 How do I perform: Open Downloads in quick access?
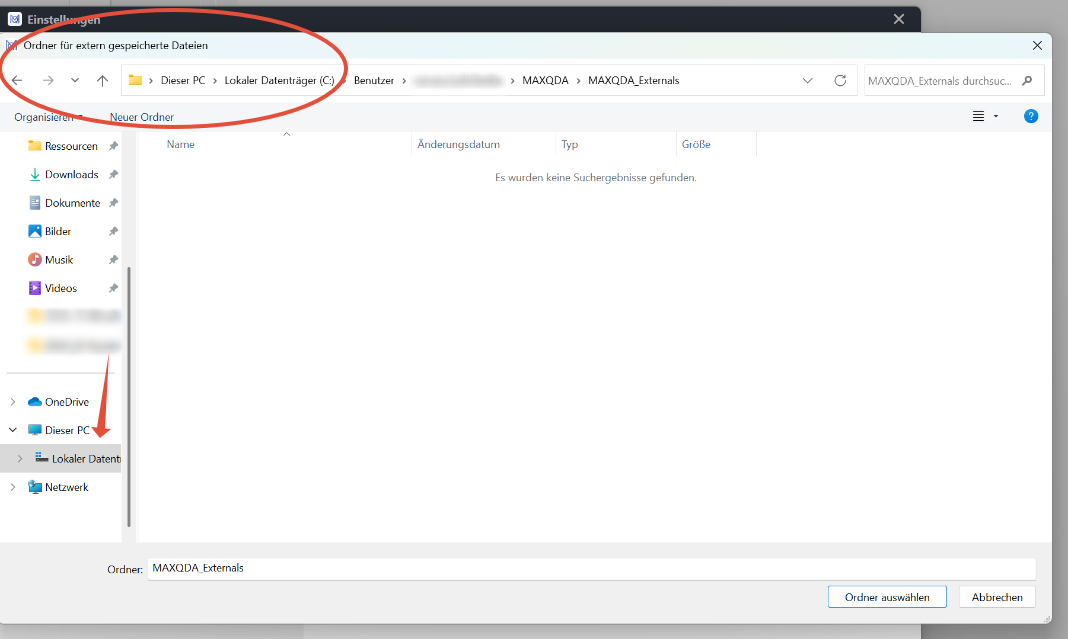pyautogui.click(x=72, y=174)
